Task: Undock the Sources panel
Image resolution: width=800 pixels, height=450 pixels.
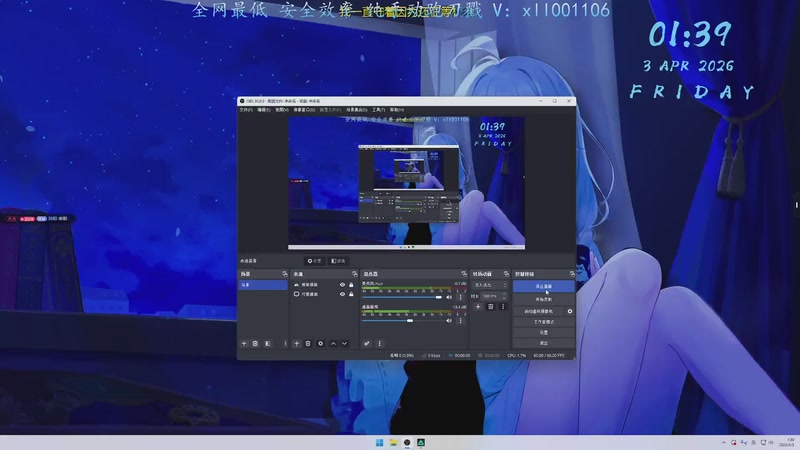Action: 355,274
